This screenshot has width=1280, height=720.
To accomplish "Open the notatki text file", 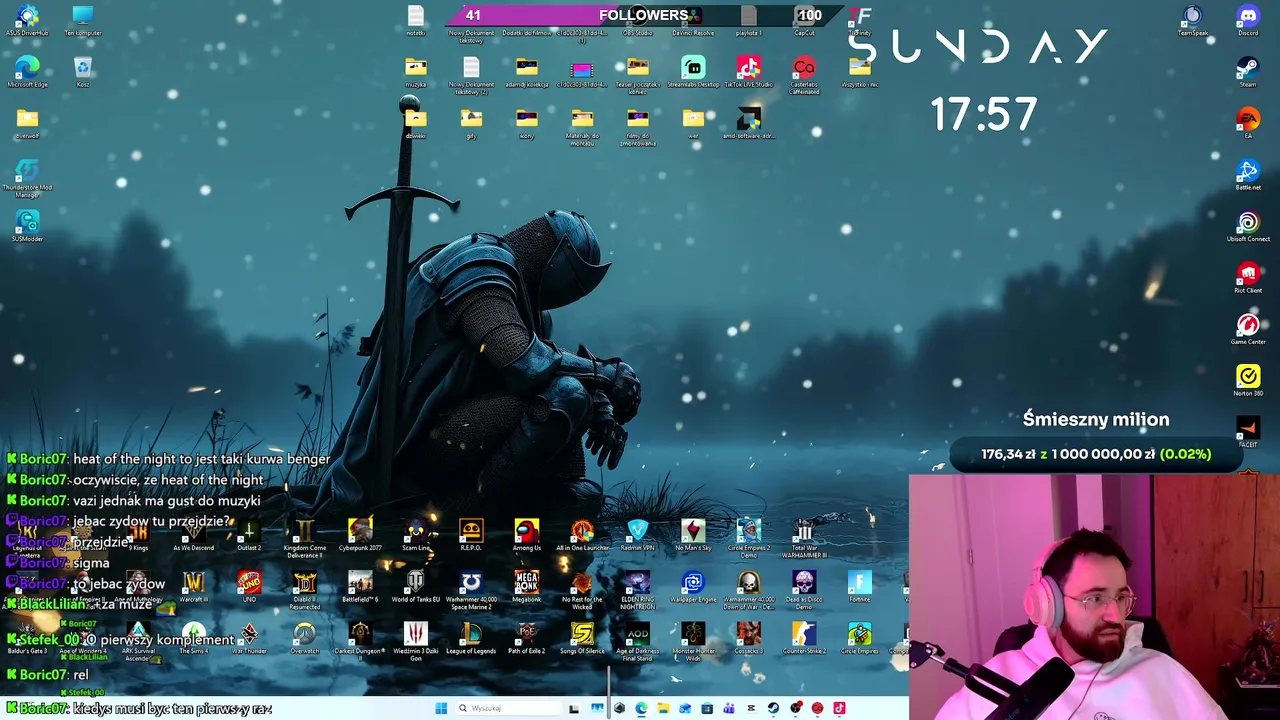I will coord(416,20).
